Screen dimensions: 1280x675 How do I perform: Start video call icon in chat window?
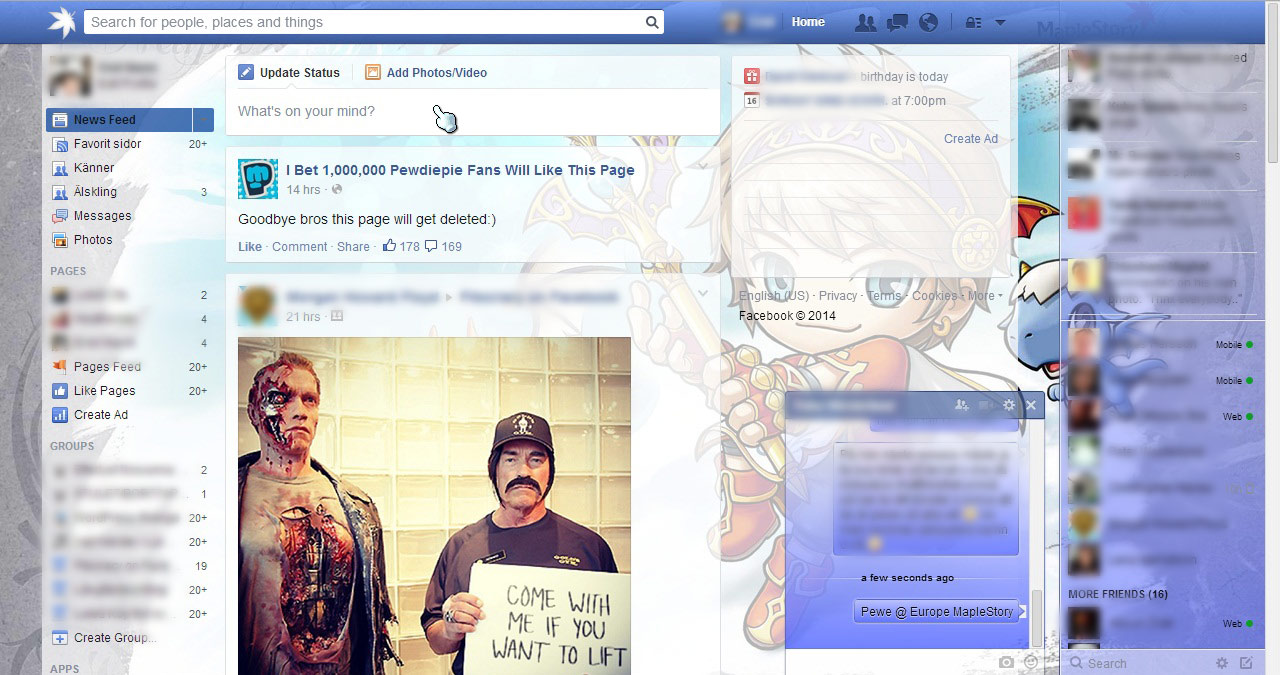tap(986, 405)
